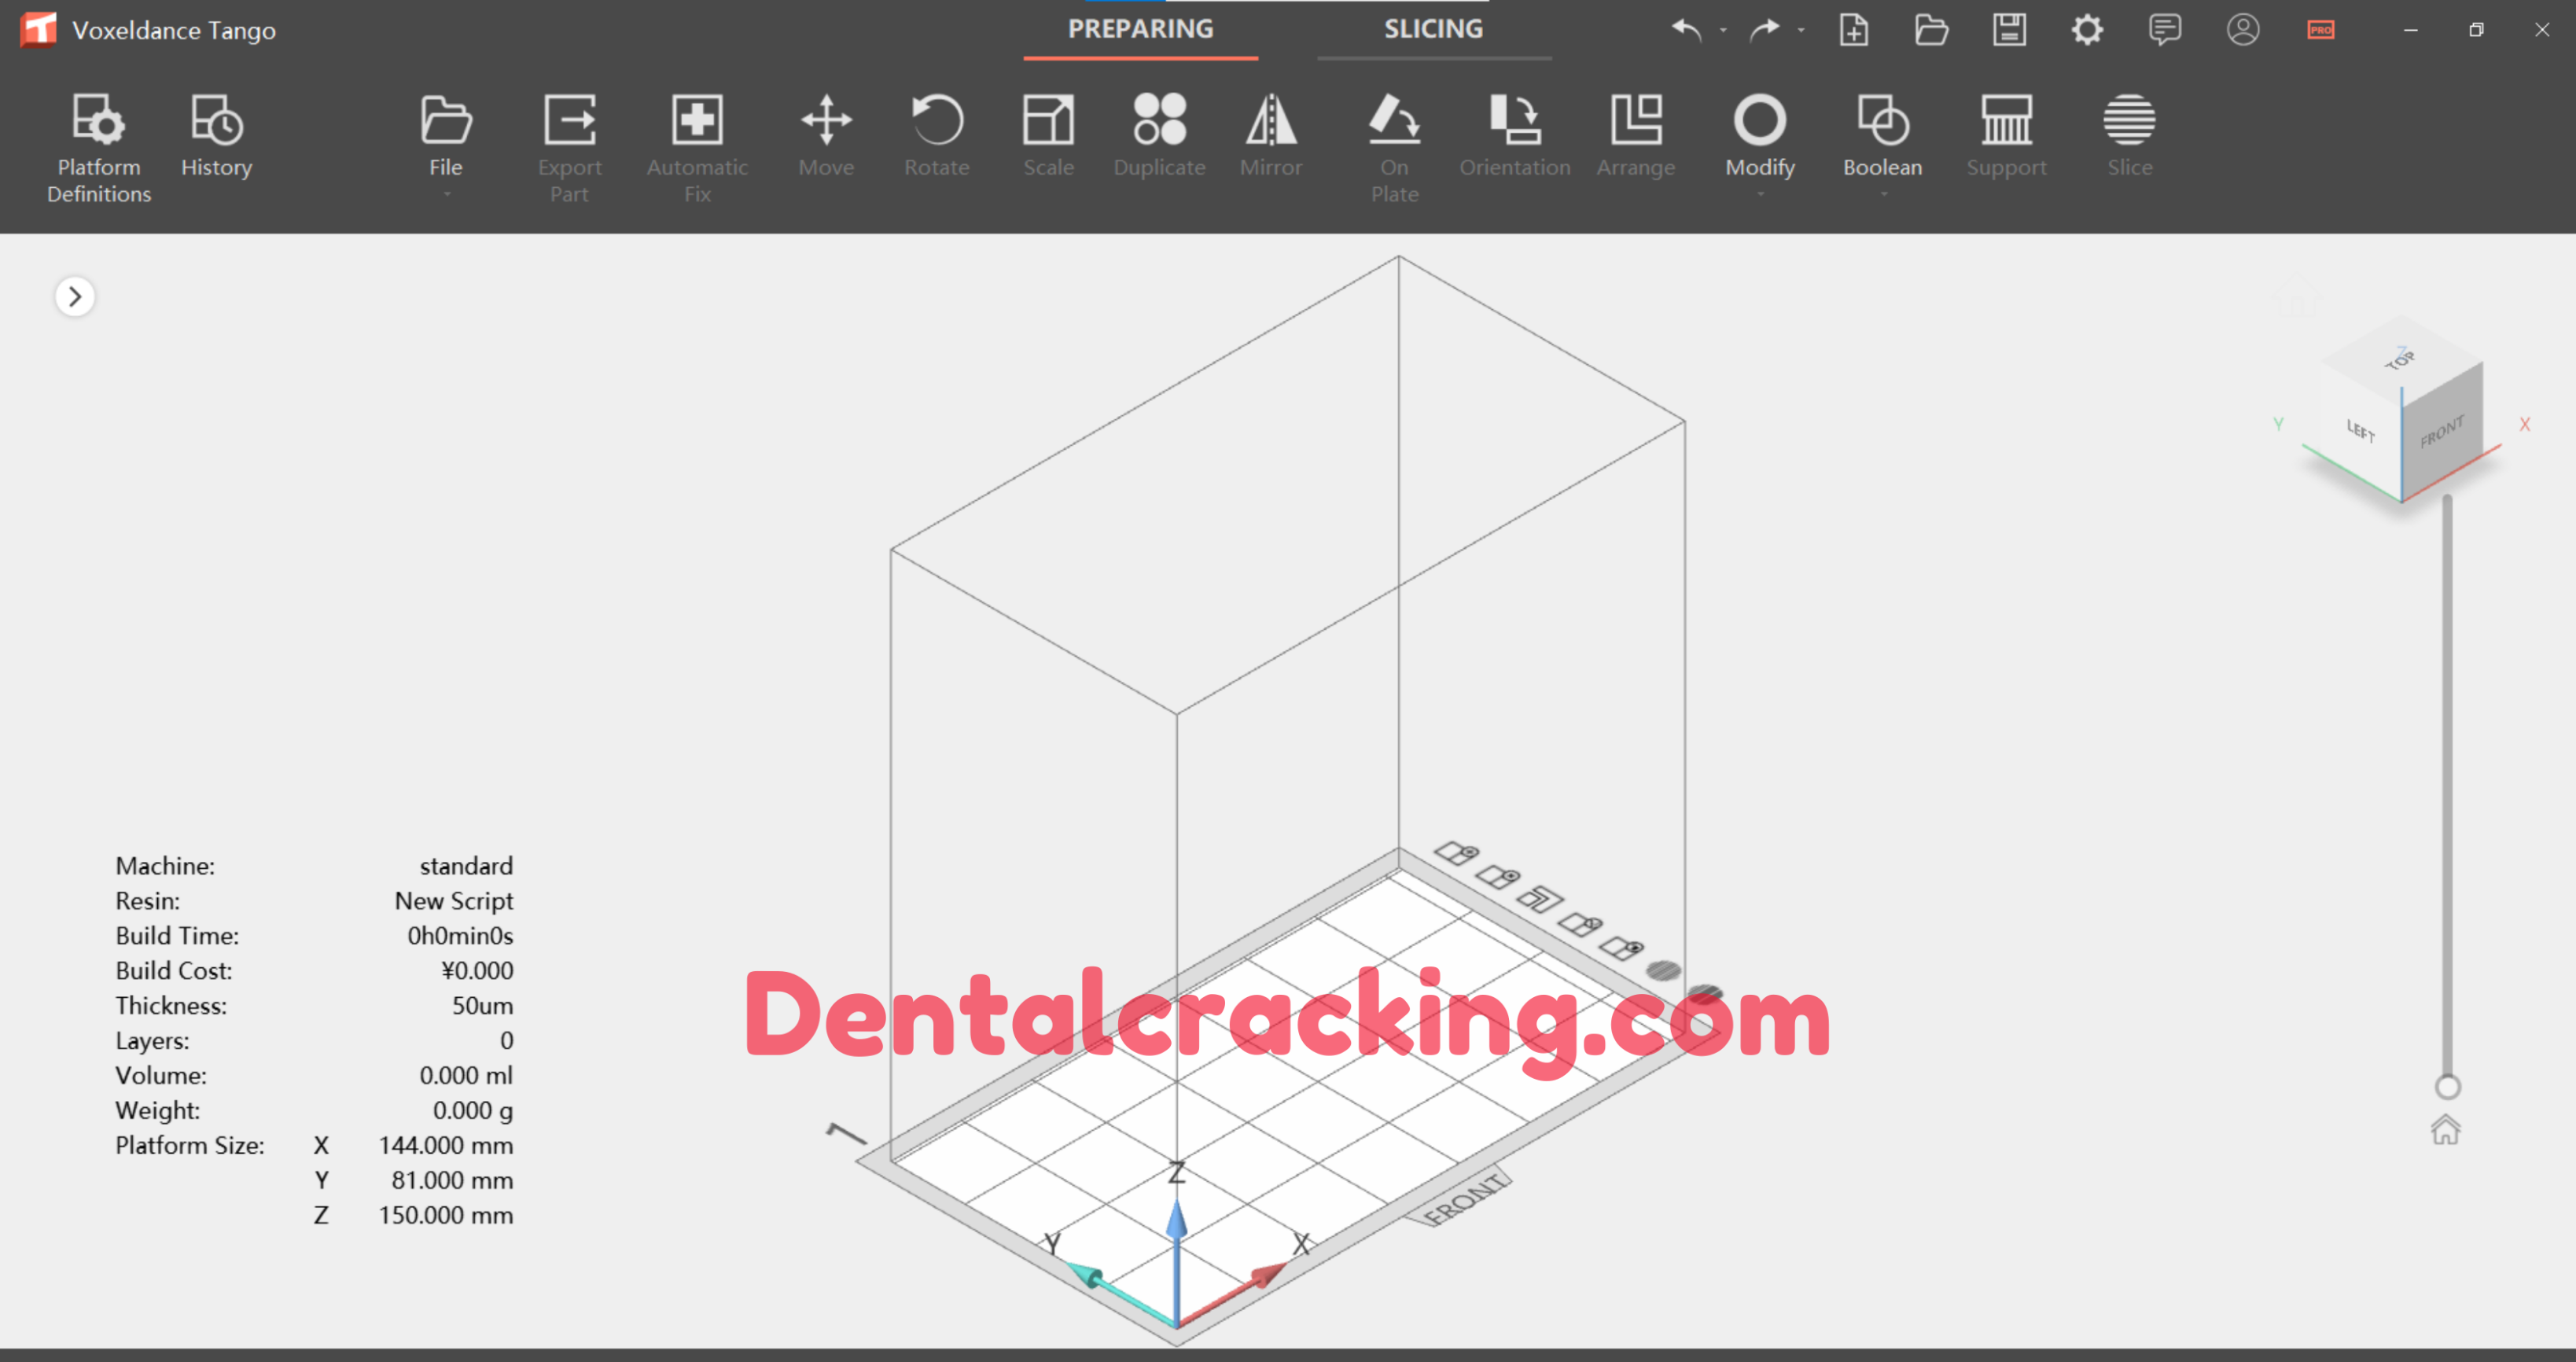Run Automatic Fix tool
The image size is (2576, 1362).
point(697,149)
